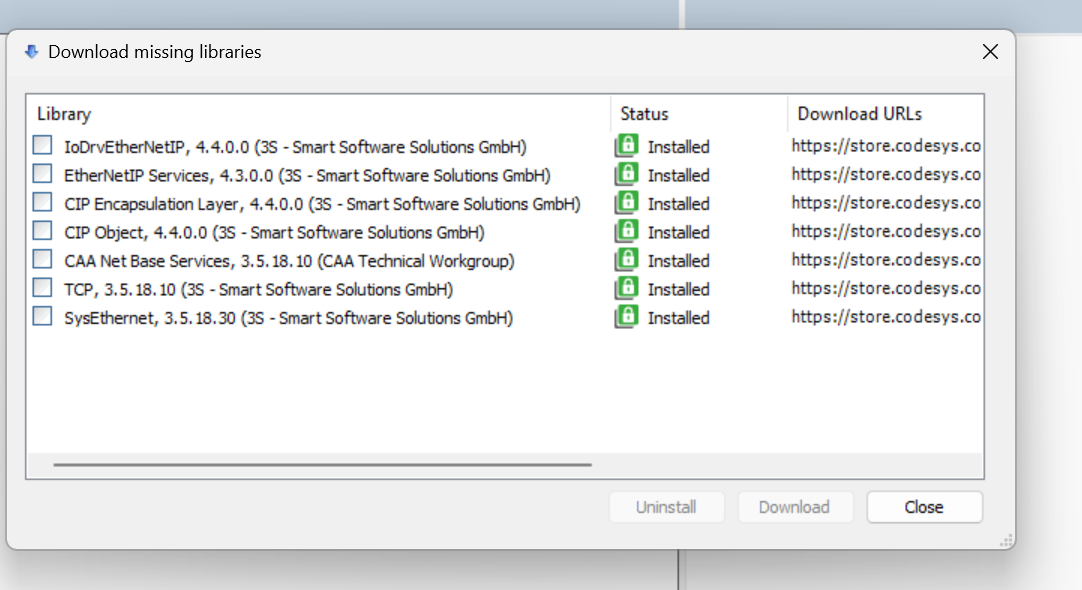Open the store URL in TCP row
Screen dimensions: 1082x590
click(x=886, y=288)
